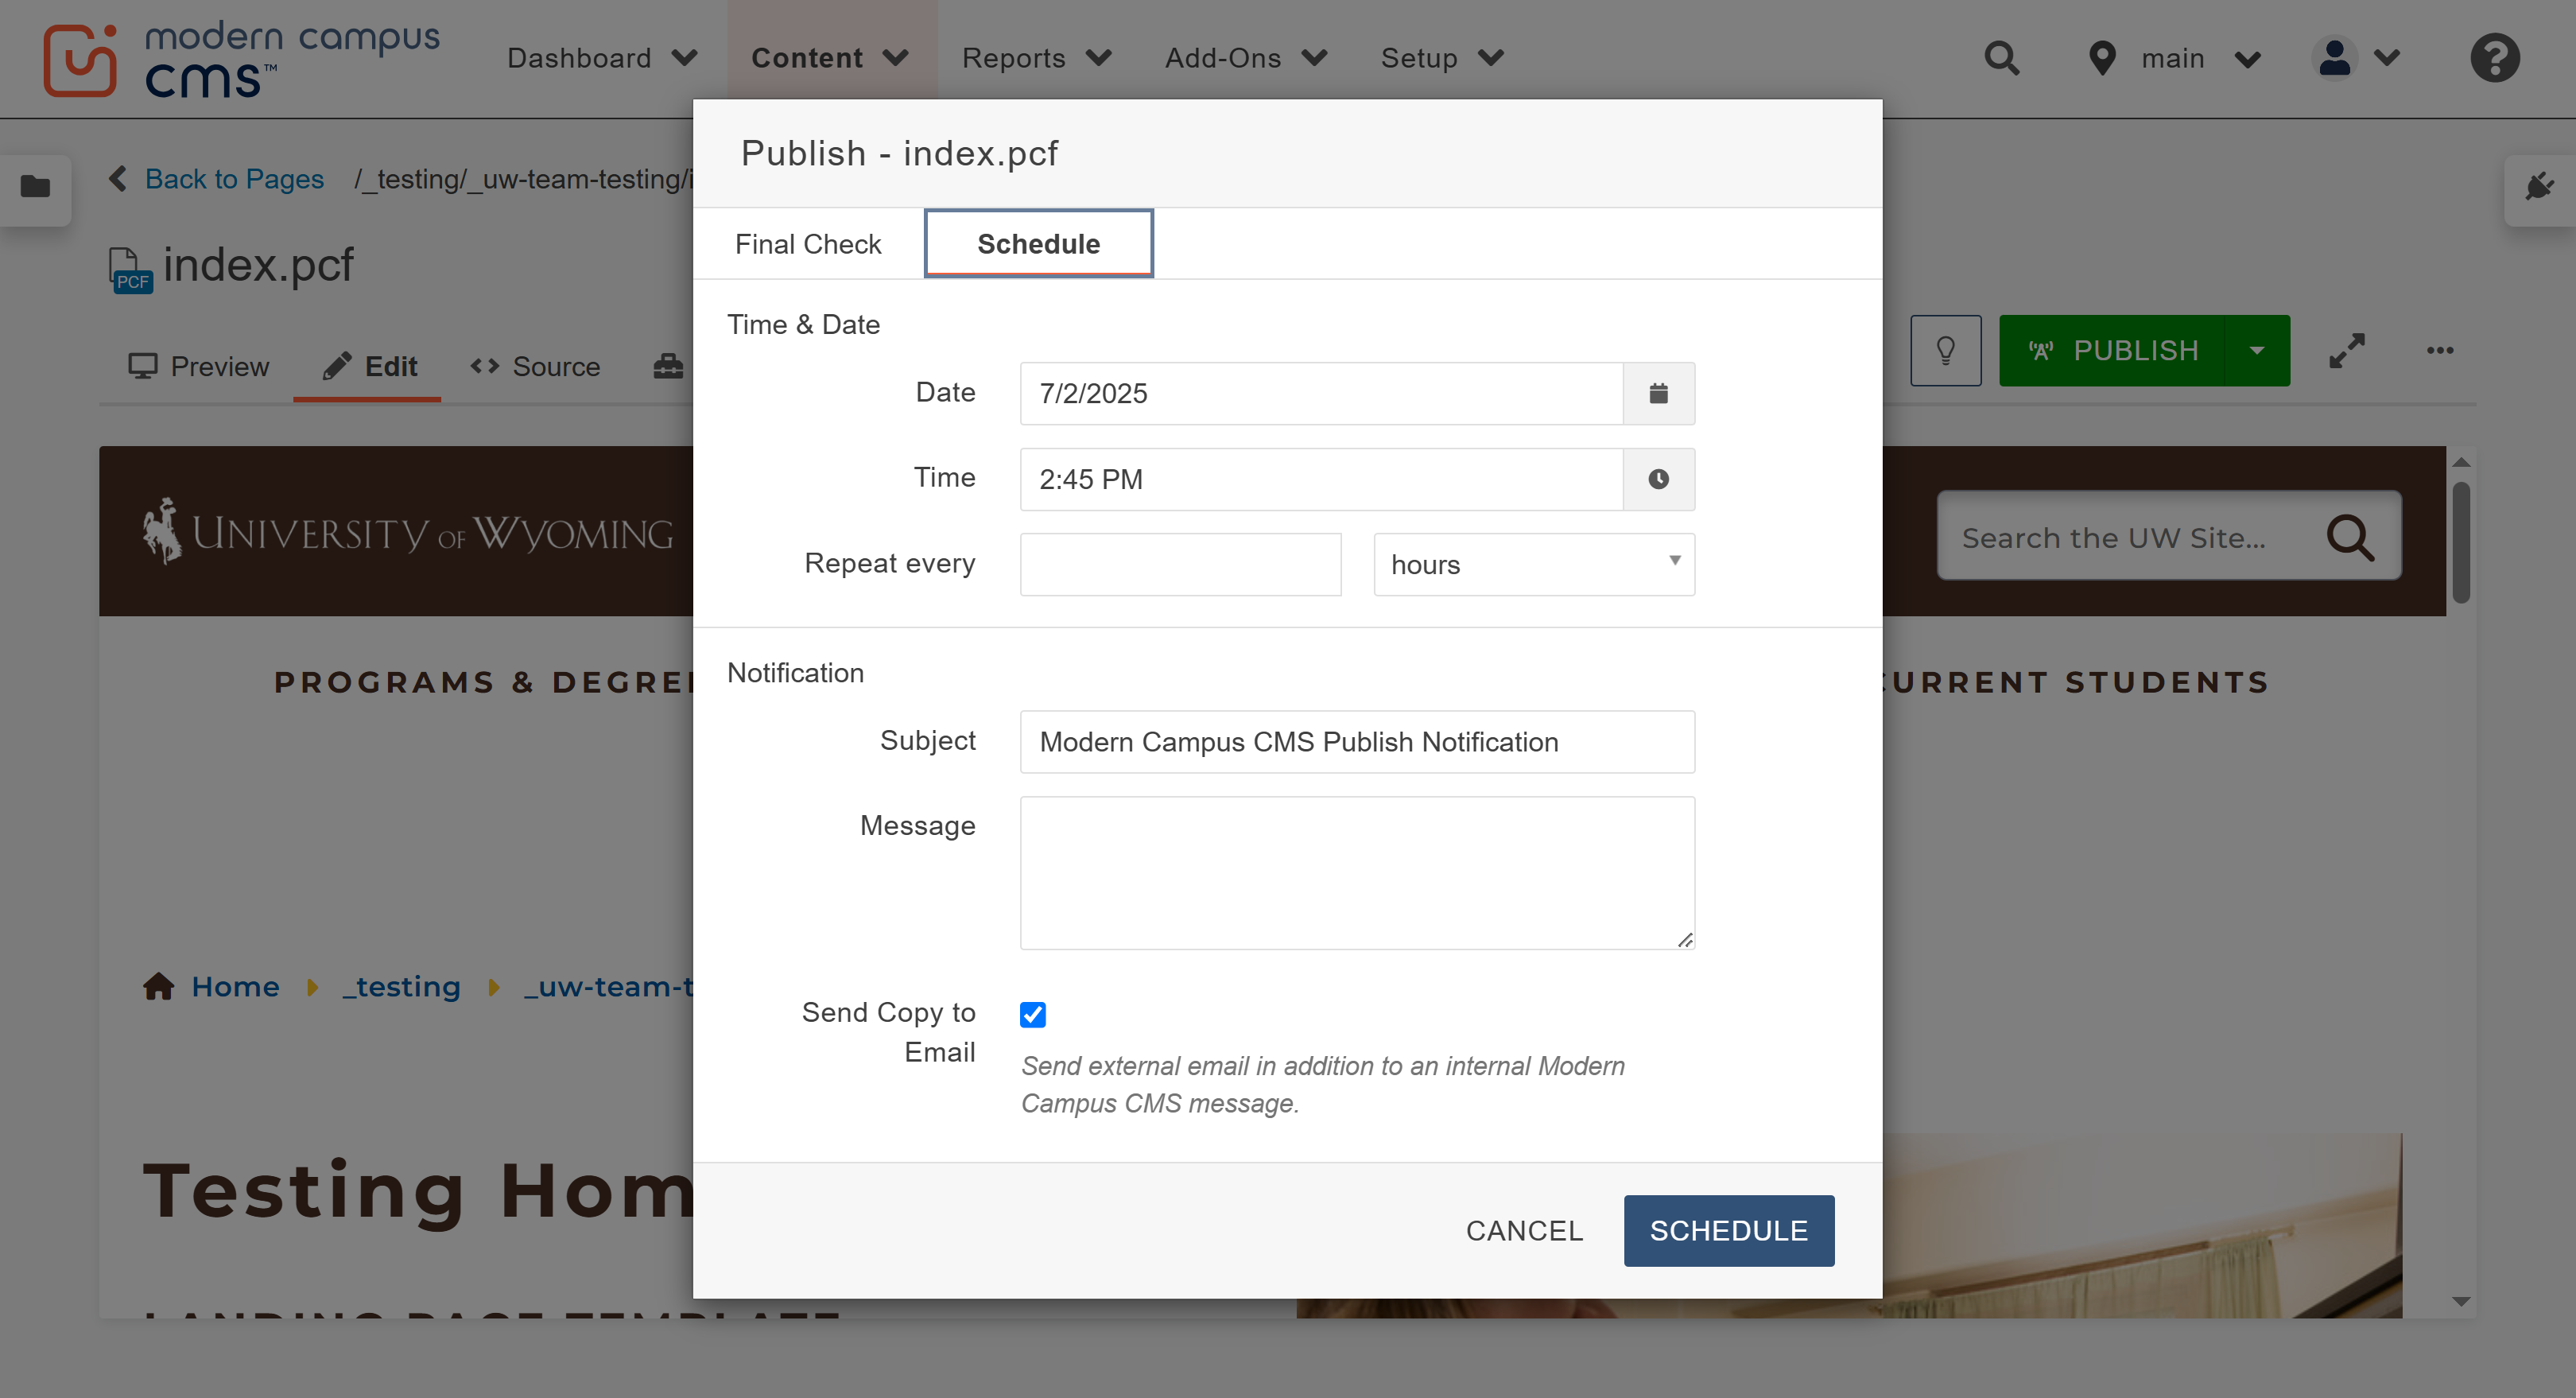This screenshot has height=1398, width=2576.
Task: Switch to the Final Check tab
Action: (808, 243)
